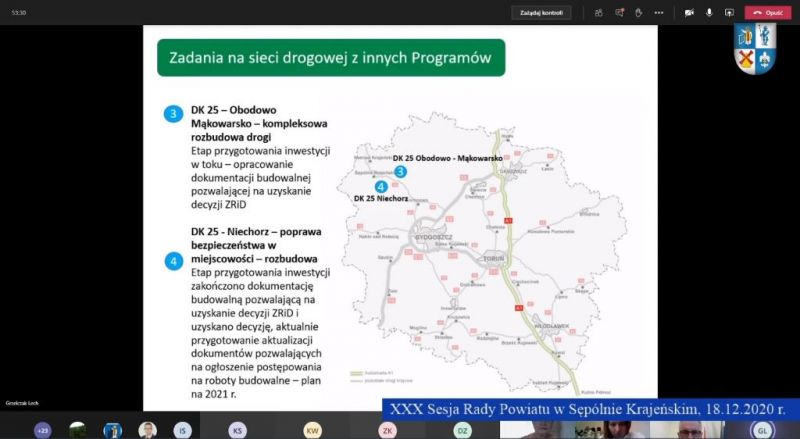Click the presenter name label Grzelczak Lech

[22, 403]
